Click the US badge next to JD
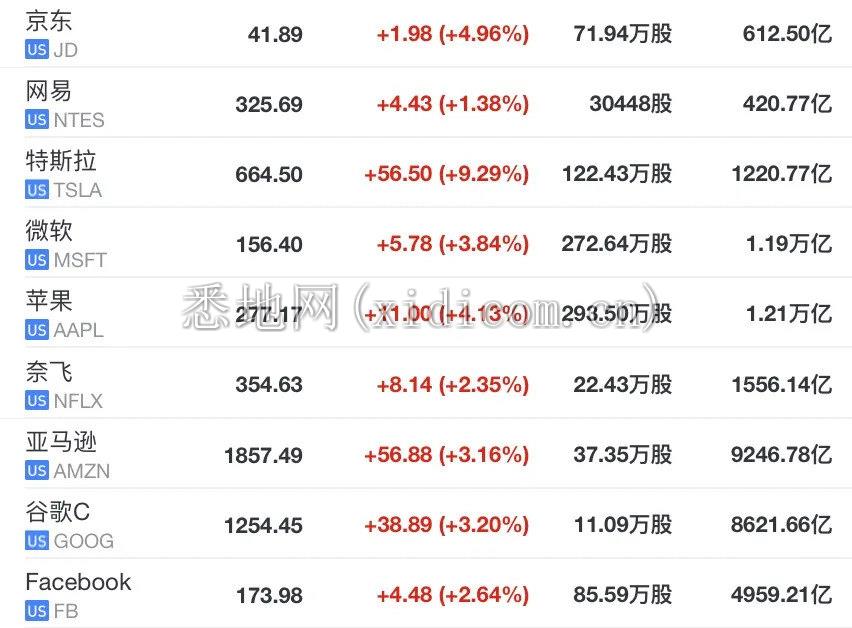Screen dimensions: 852x628 pos(36,50)
